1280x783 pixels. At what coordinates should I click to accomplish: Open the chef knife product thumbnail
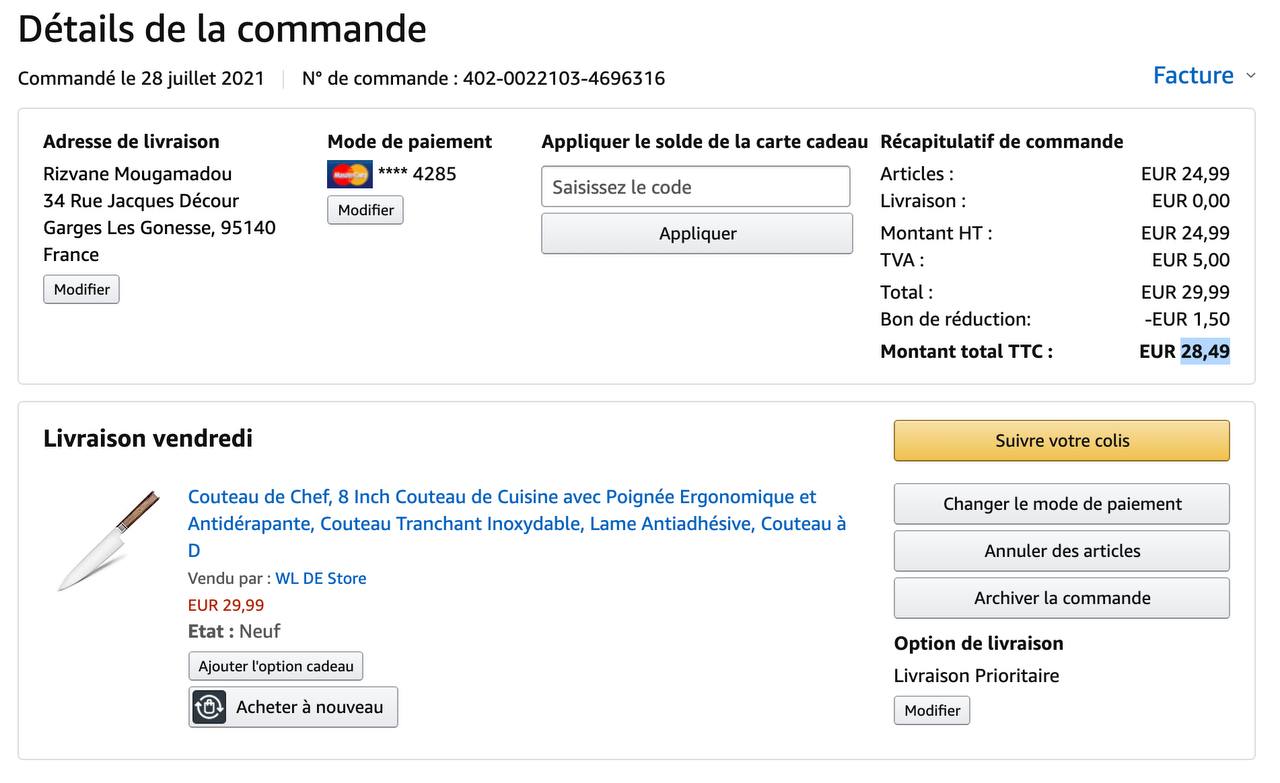click(x=108, y=540)
